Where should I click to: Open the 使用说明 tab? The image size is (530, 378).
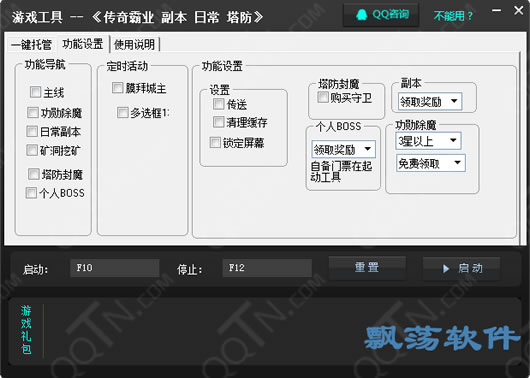click(135, 44)
